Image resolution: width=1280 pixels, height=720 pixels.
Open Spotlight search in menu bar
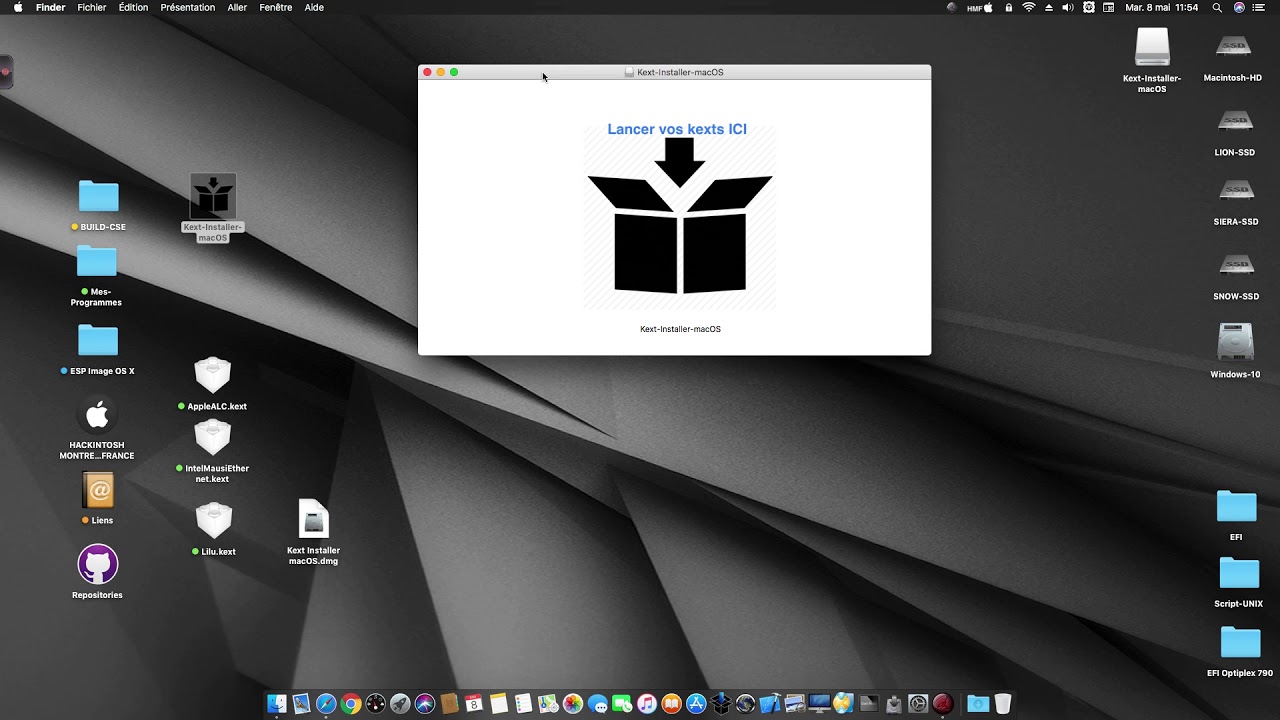point(1217,7)
